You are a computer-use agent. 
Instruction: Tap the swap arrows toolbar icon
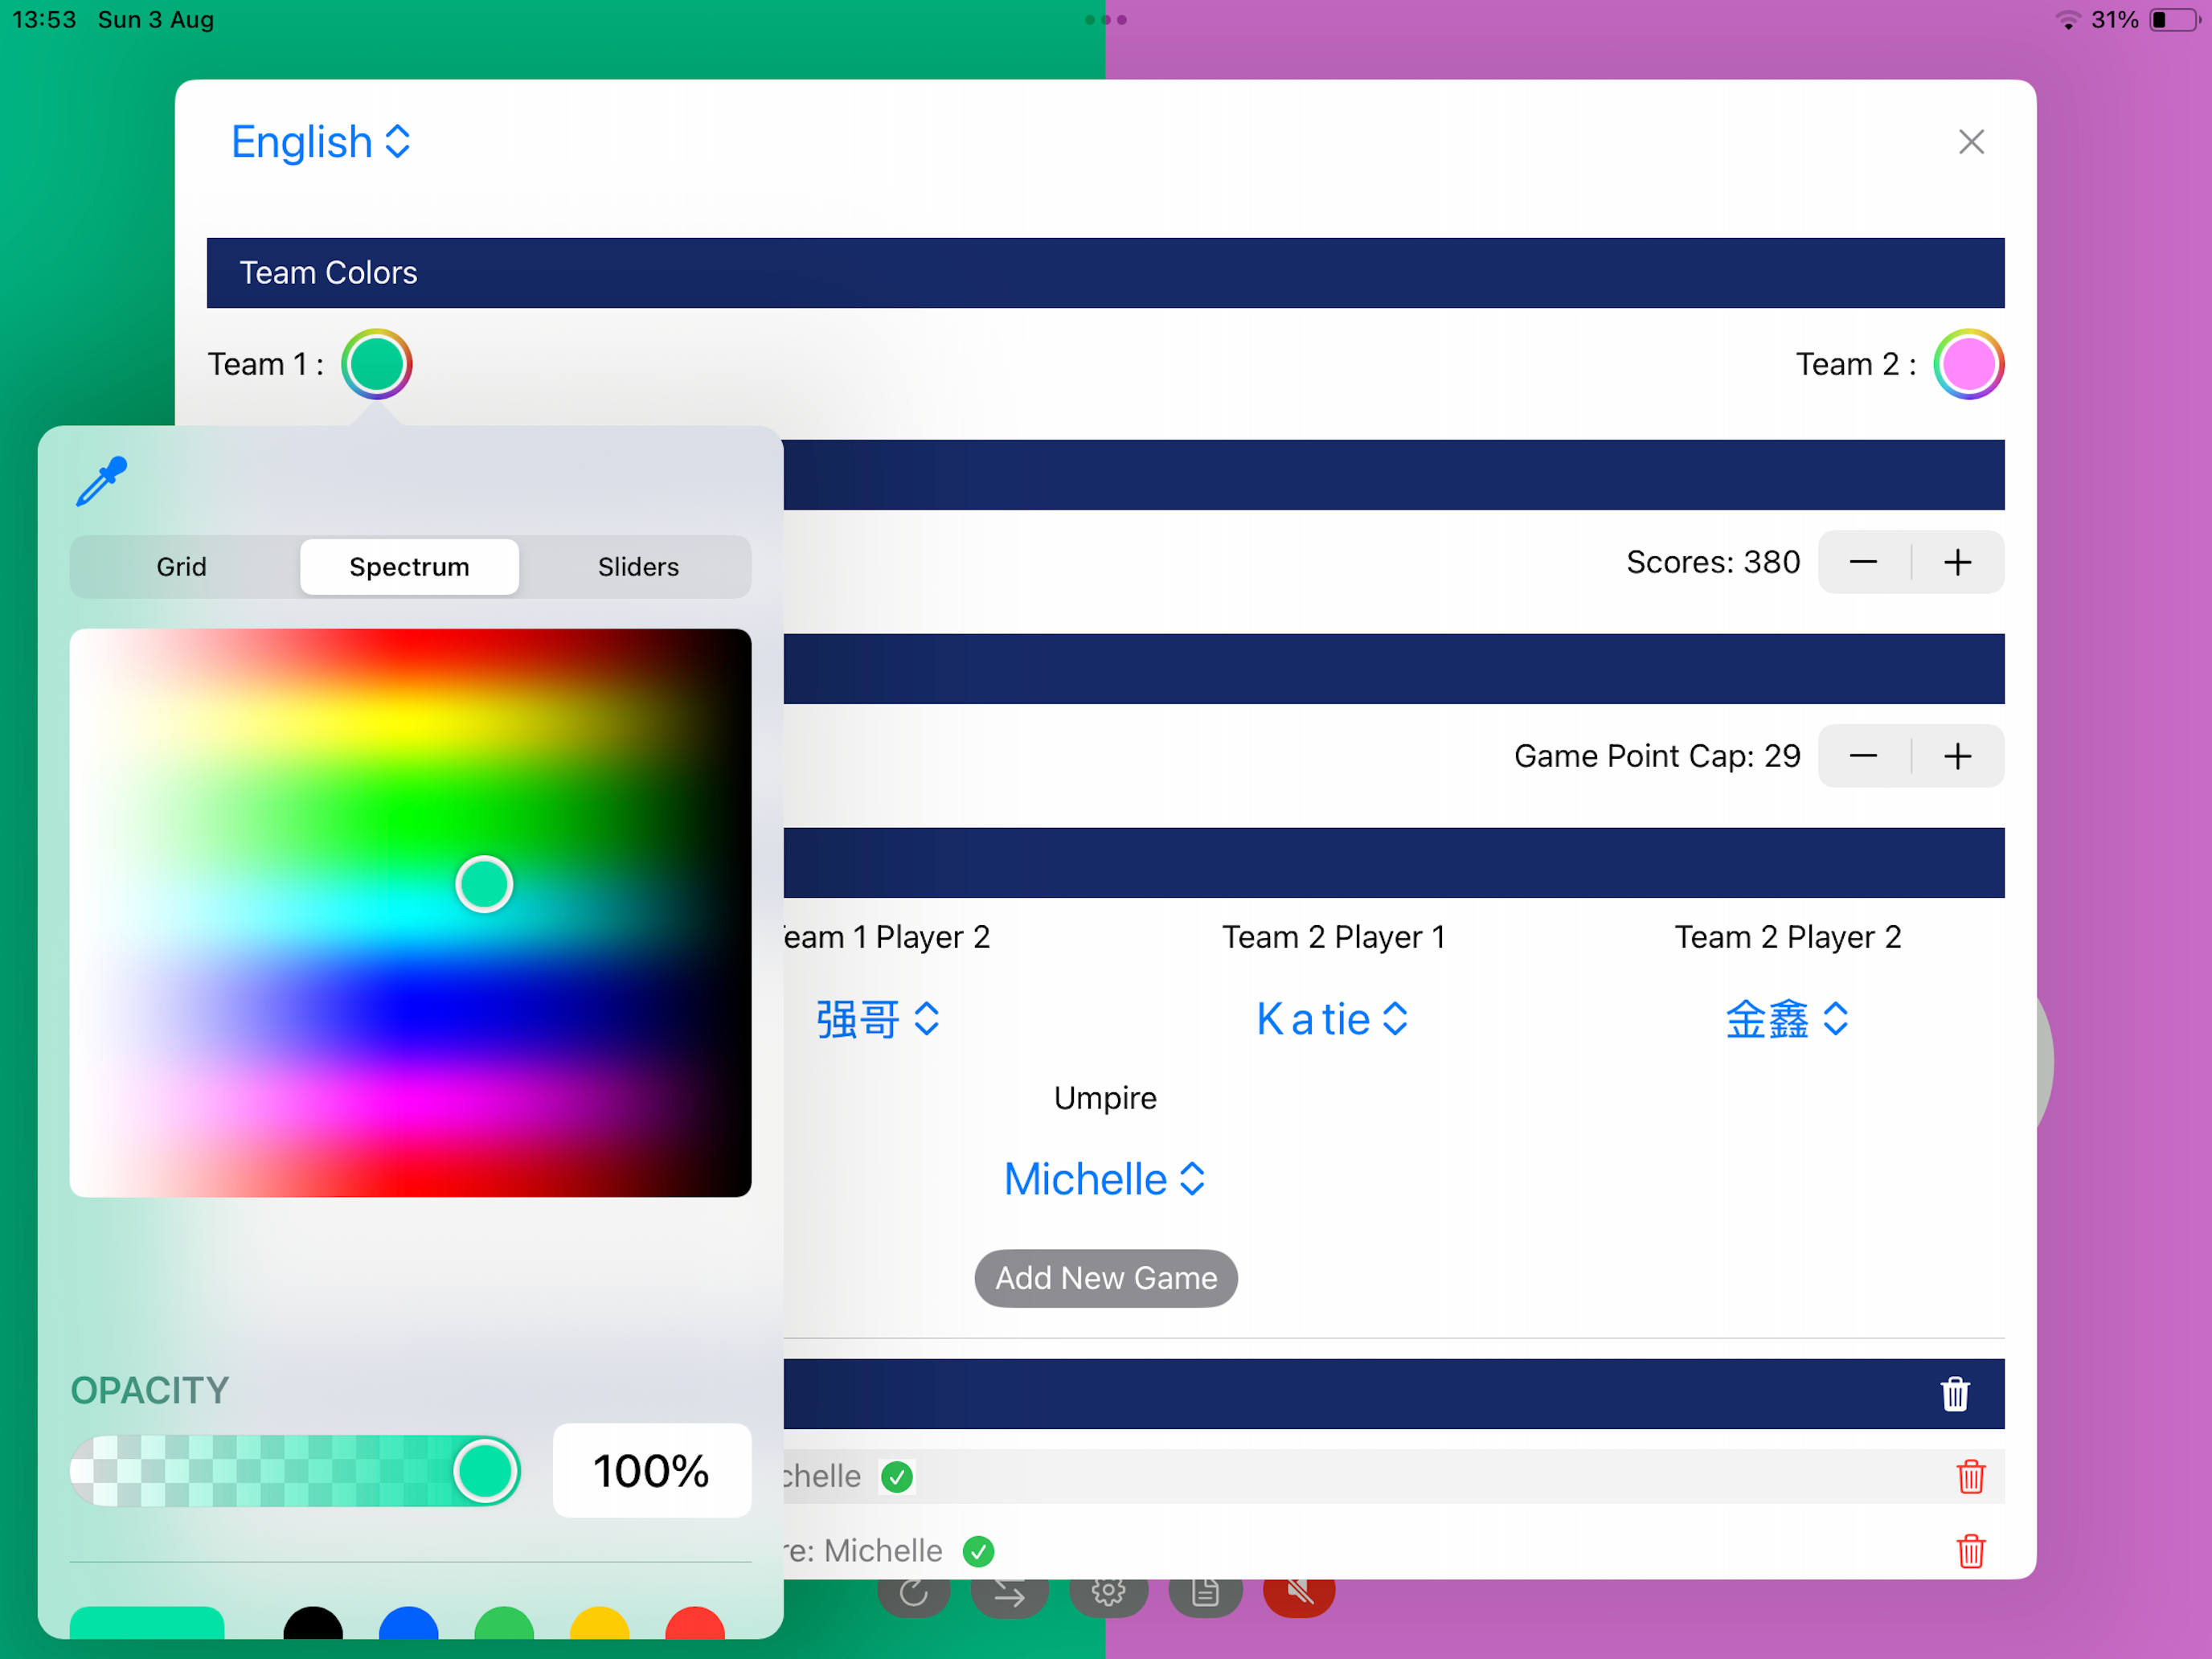tap(1009, 1596)
